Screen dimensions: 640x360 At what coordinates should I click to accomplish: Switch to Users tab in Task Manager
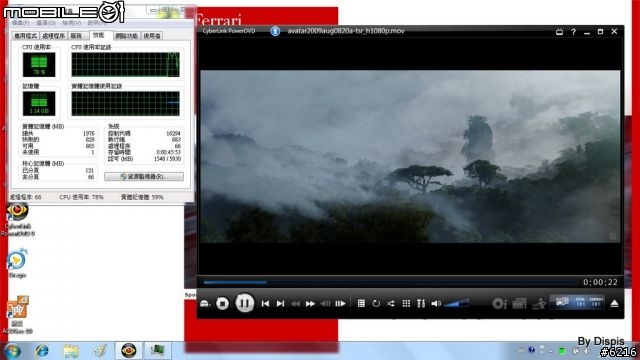(x=152, y=36)
